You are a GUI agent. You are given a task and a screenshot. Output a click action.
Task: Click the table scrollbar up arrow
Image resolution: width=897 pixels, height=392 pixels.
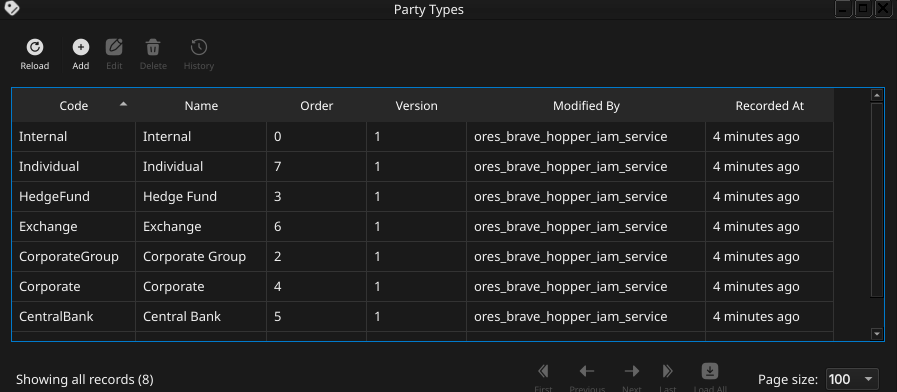(876, 96)
